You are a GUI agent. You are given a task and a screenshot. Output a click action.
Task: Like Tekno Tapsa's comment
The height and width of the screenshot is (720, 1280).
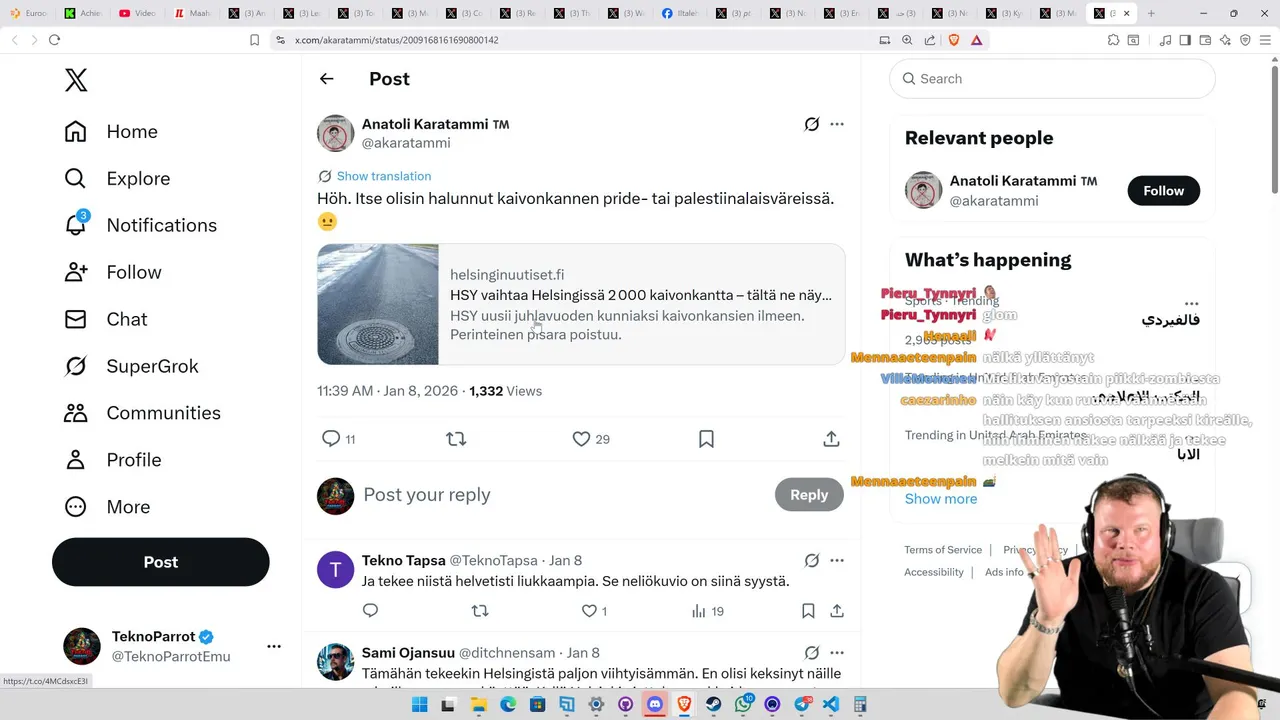pos(589,610)
